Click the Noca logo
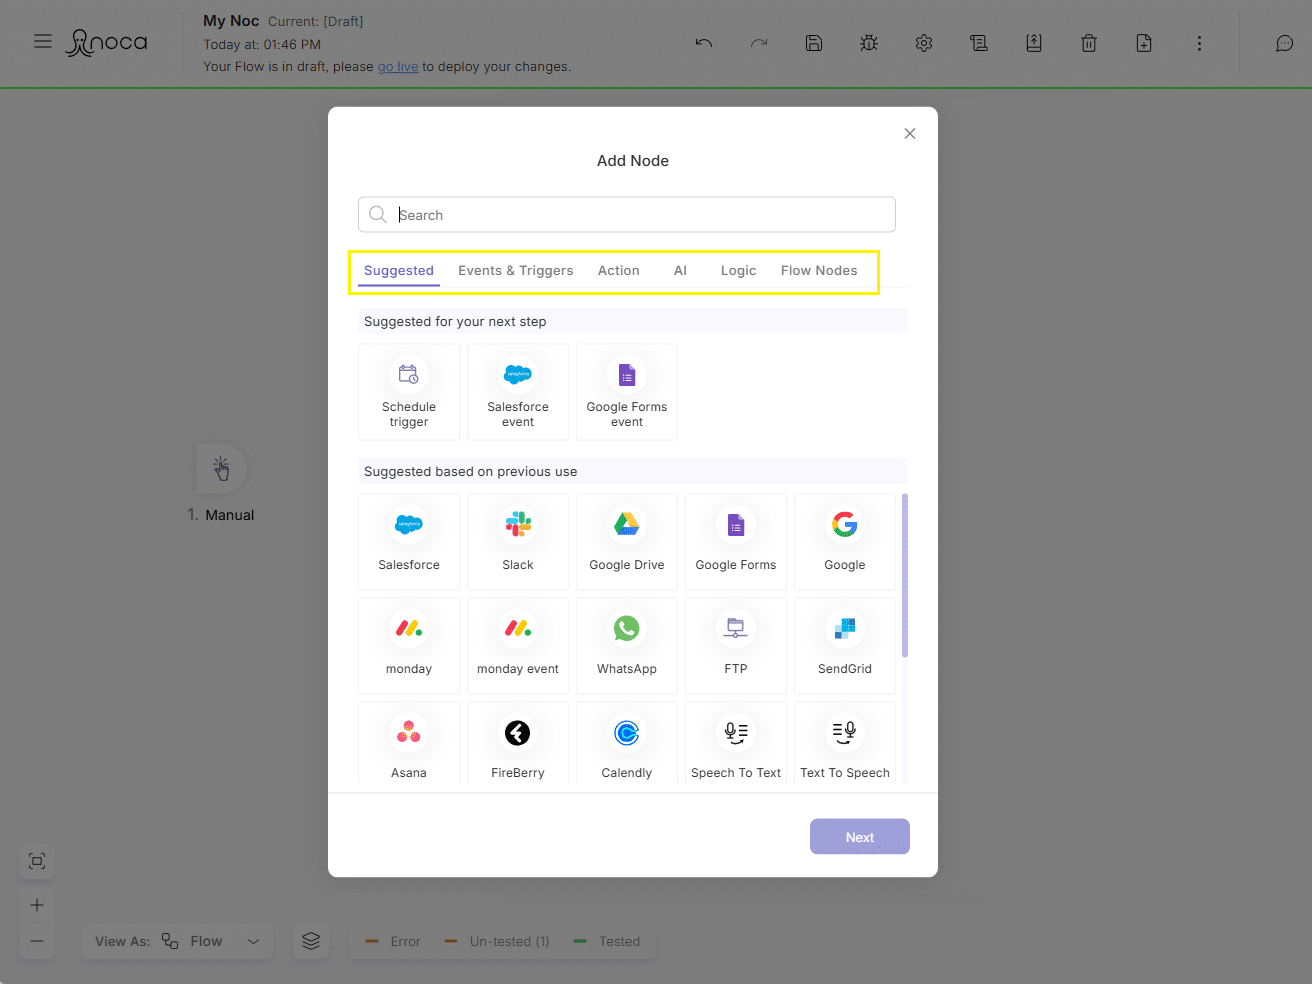This screenshot has height=984, width=1312. tap(107, 42)
